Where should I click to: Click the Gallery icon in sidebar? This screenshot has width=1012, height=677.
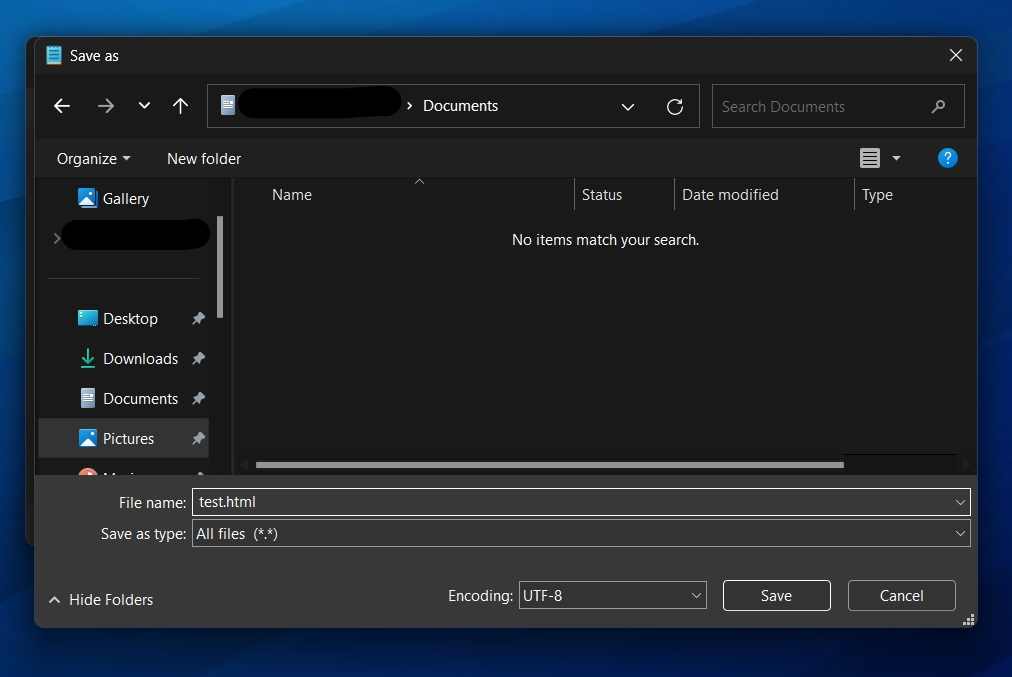tap(87, 198)
